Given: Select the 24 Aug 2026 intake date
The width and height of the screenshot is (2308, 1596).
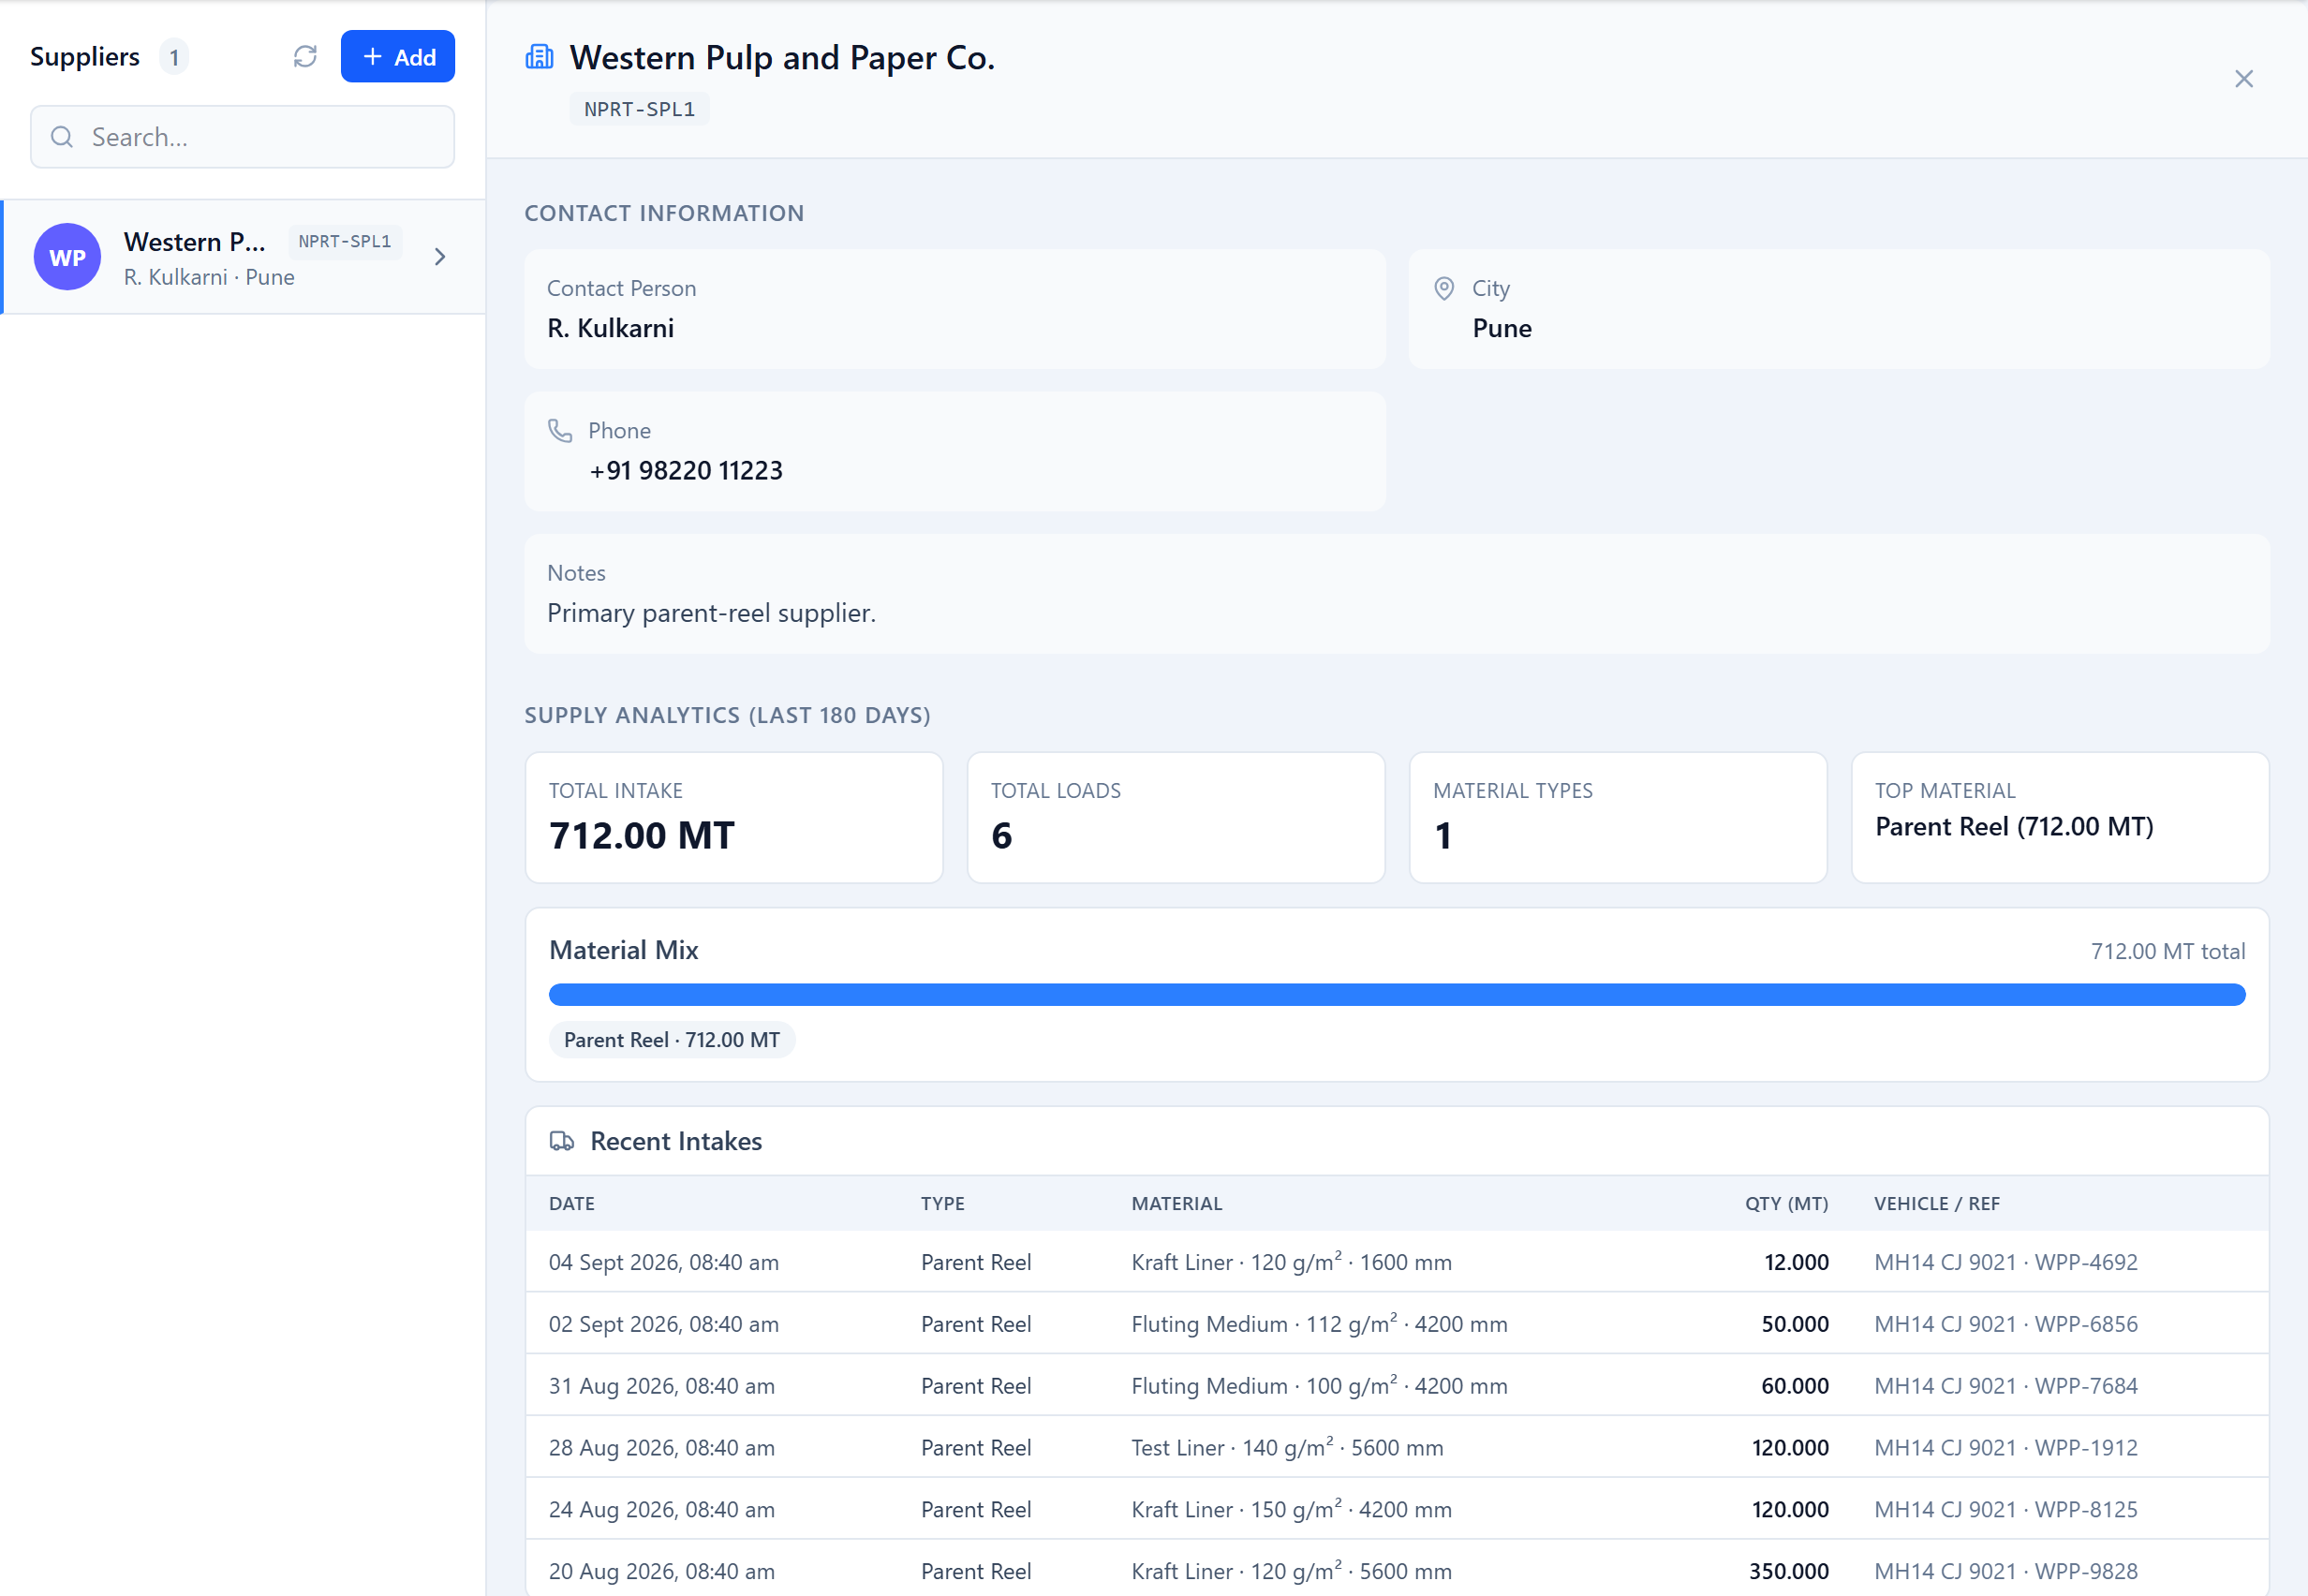Looking at the screenshot, I should tap(662, 1511).
